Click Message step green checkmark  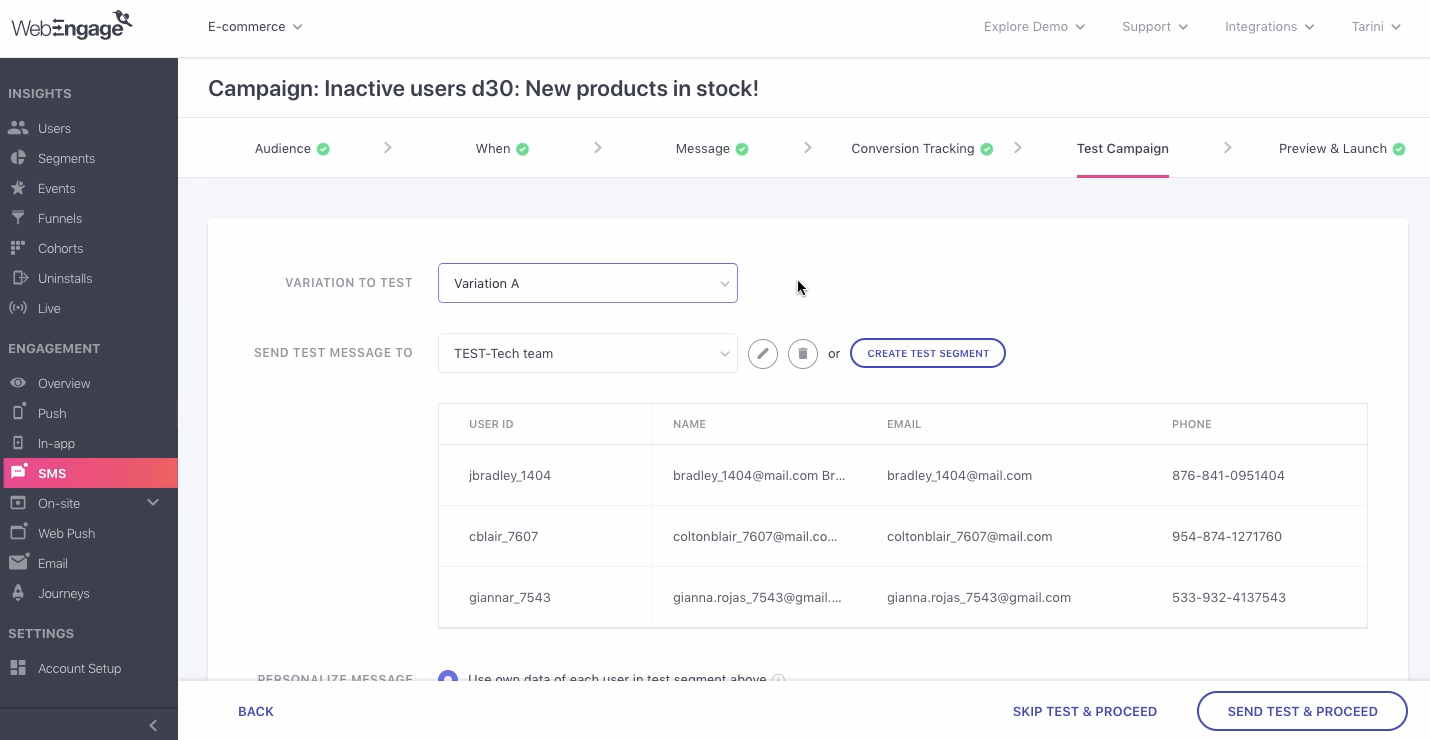tap(742, 149)
